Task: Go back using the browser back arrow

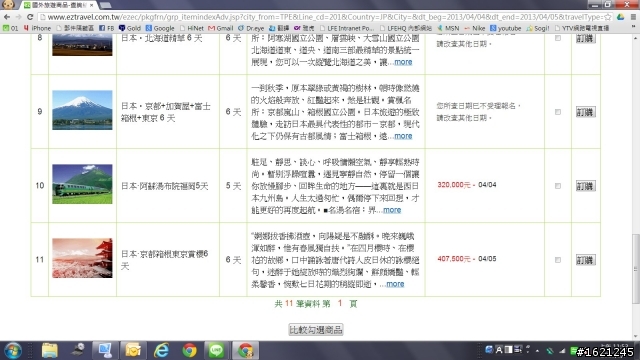Action: click(x=7, y=17)
